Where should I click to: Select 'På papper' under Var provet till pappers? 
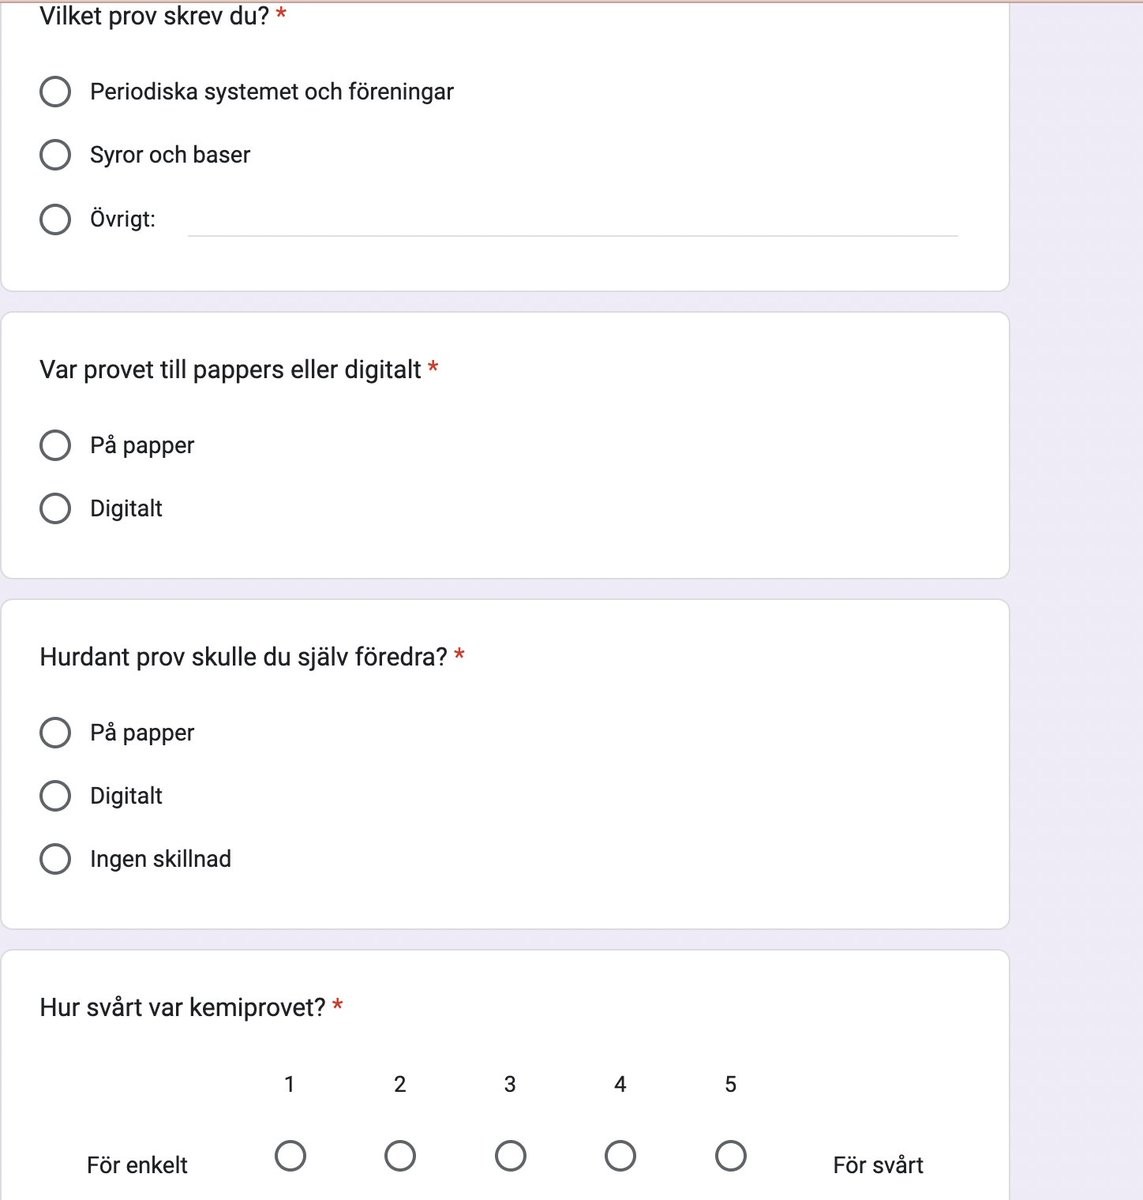(55, 445)
